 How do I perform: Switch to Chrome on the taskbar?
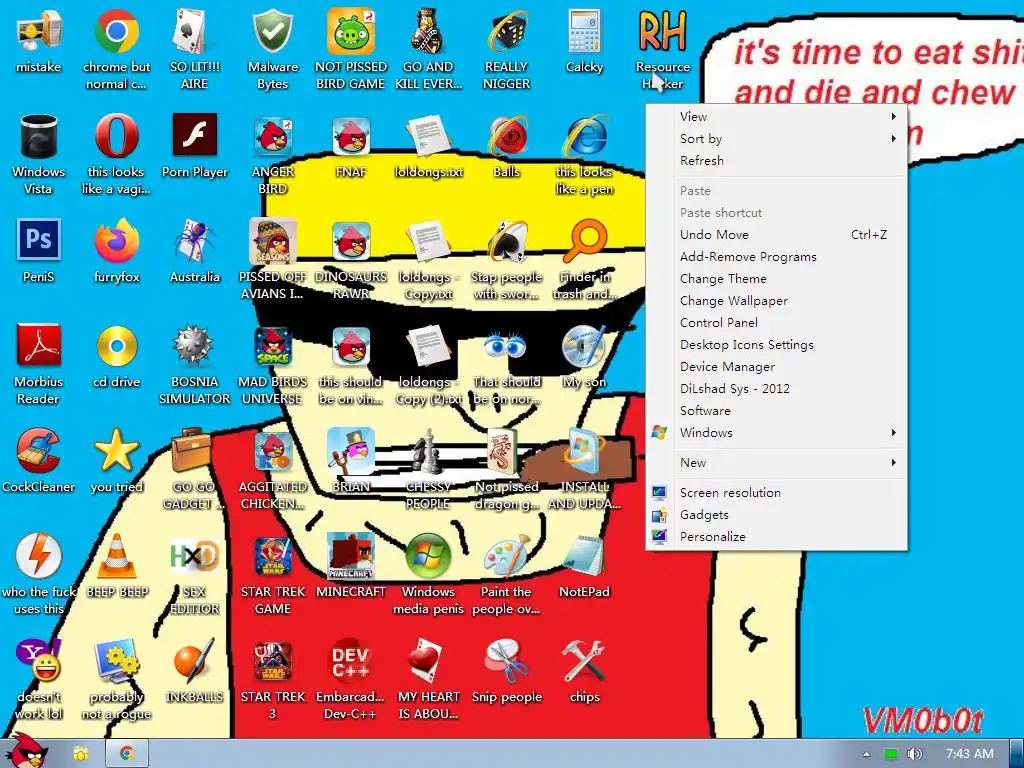127,754
